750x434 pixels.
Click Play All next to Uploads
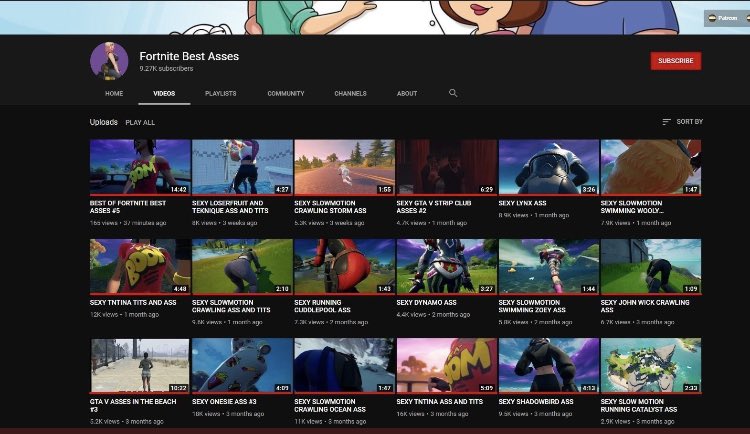tap(140, 122)
